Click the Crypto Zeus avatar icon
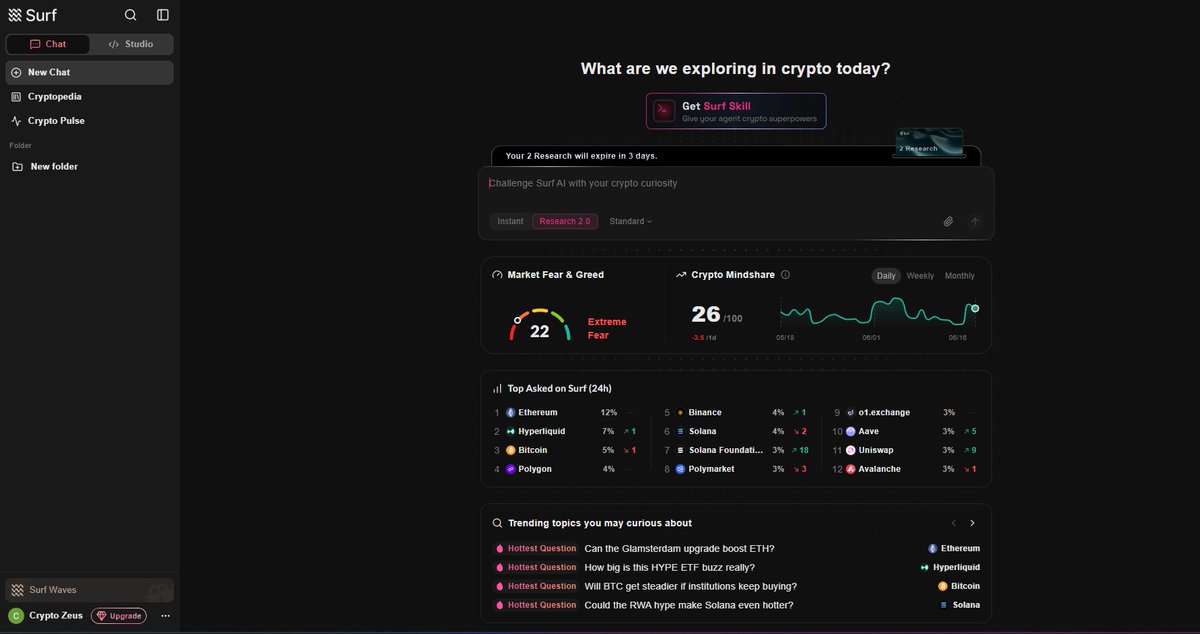Viewport: 1200px width, 634px height. pos(16,616)
